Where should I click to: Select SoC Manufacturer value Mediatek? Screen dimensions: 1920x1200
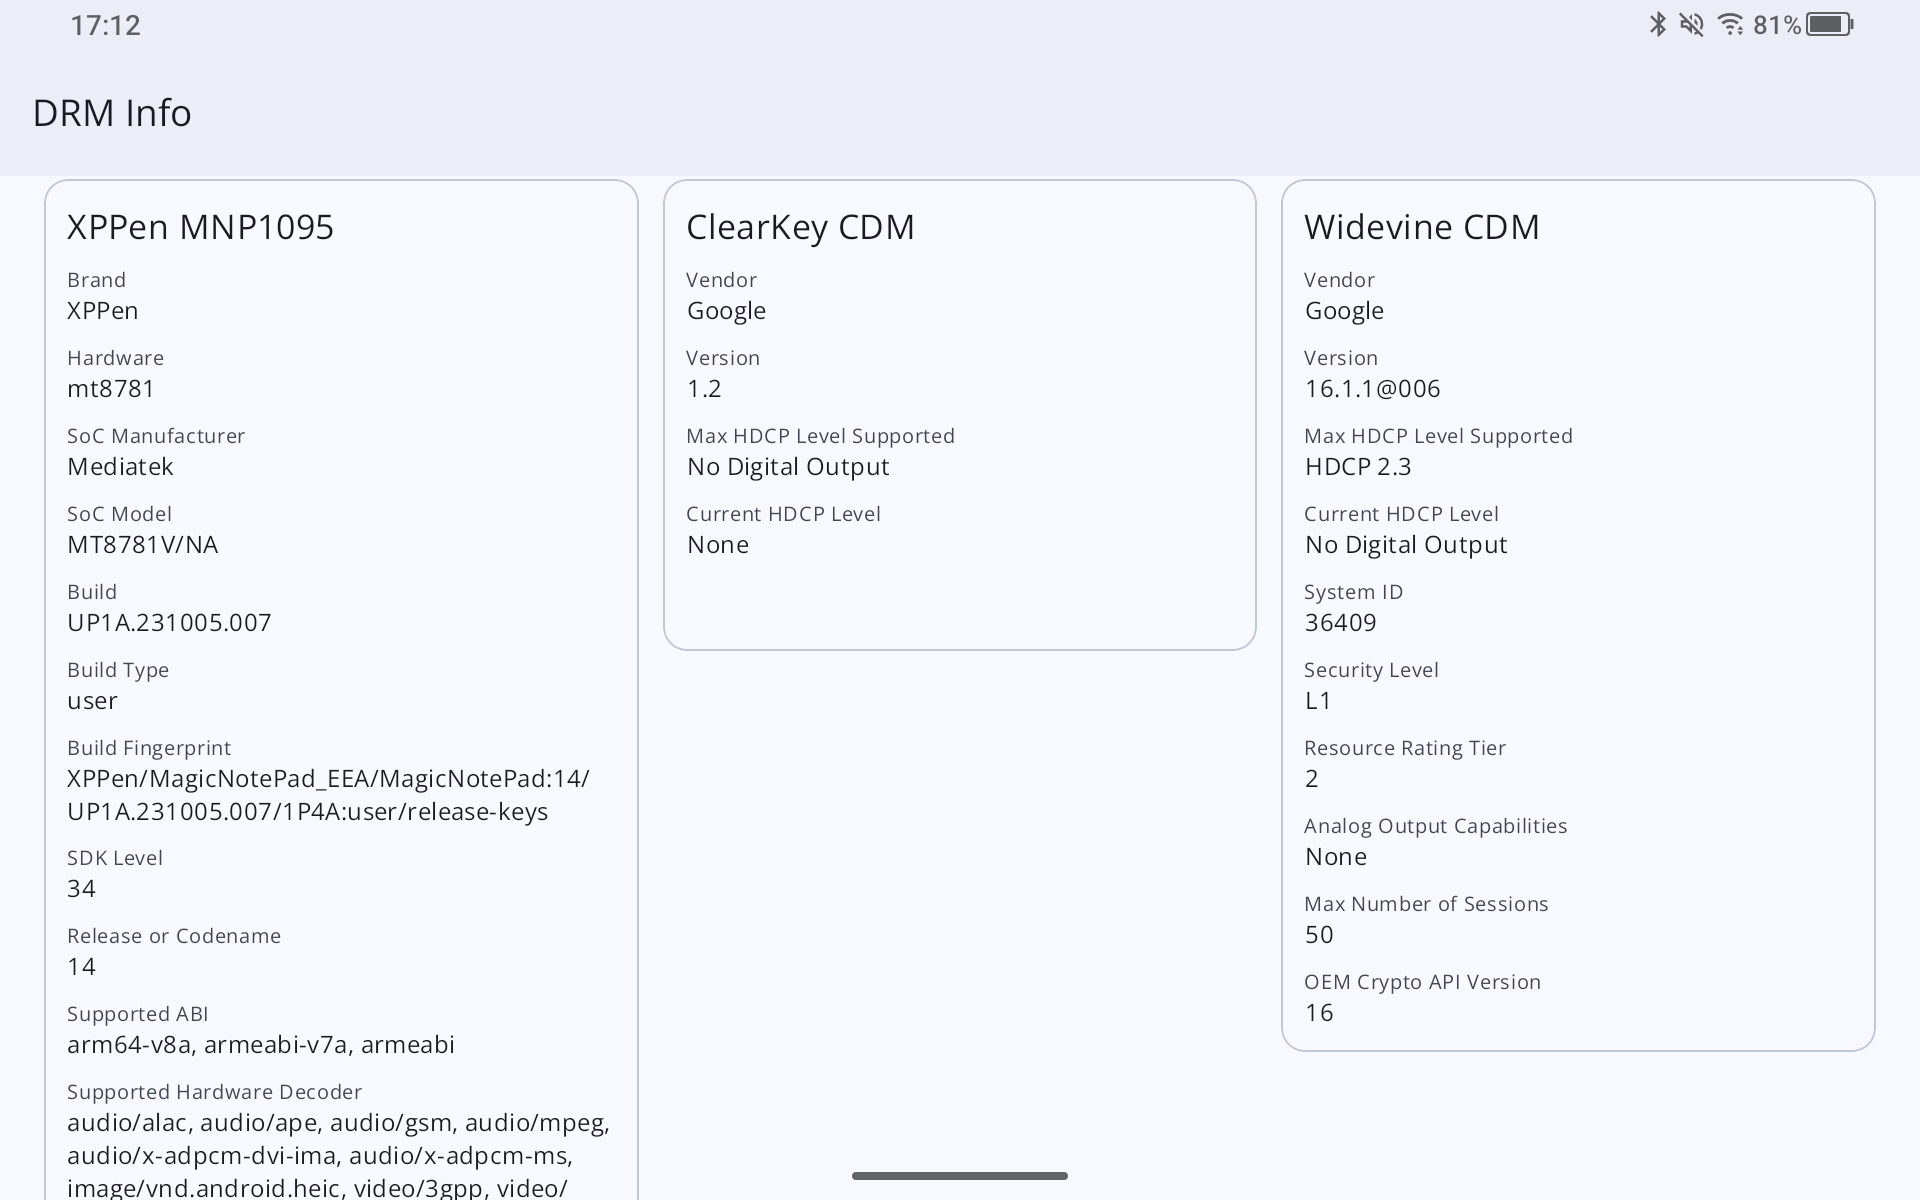[120, 466]
